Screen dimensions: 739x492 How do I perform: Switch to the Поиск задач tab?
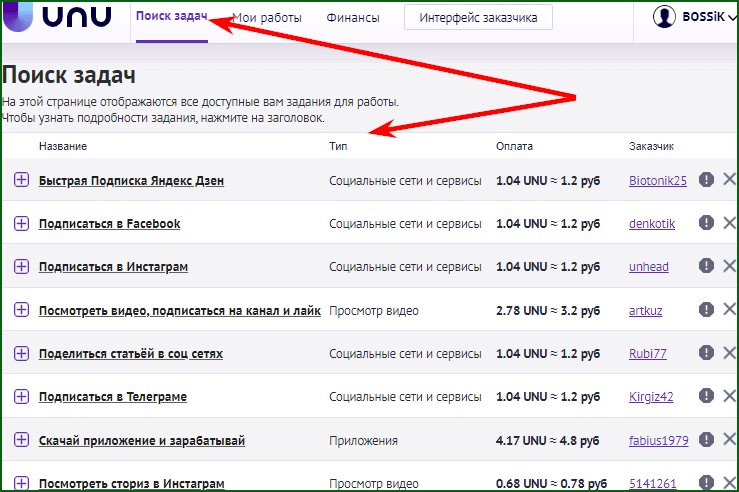[x=172, y=16]
